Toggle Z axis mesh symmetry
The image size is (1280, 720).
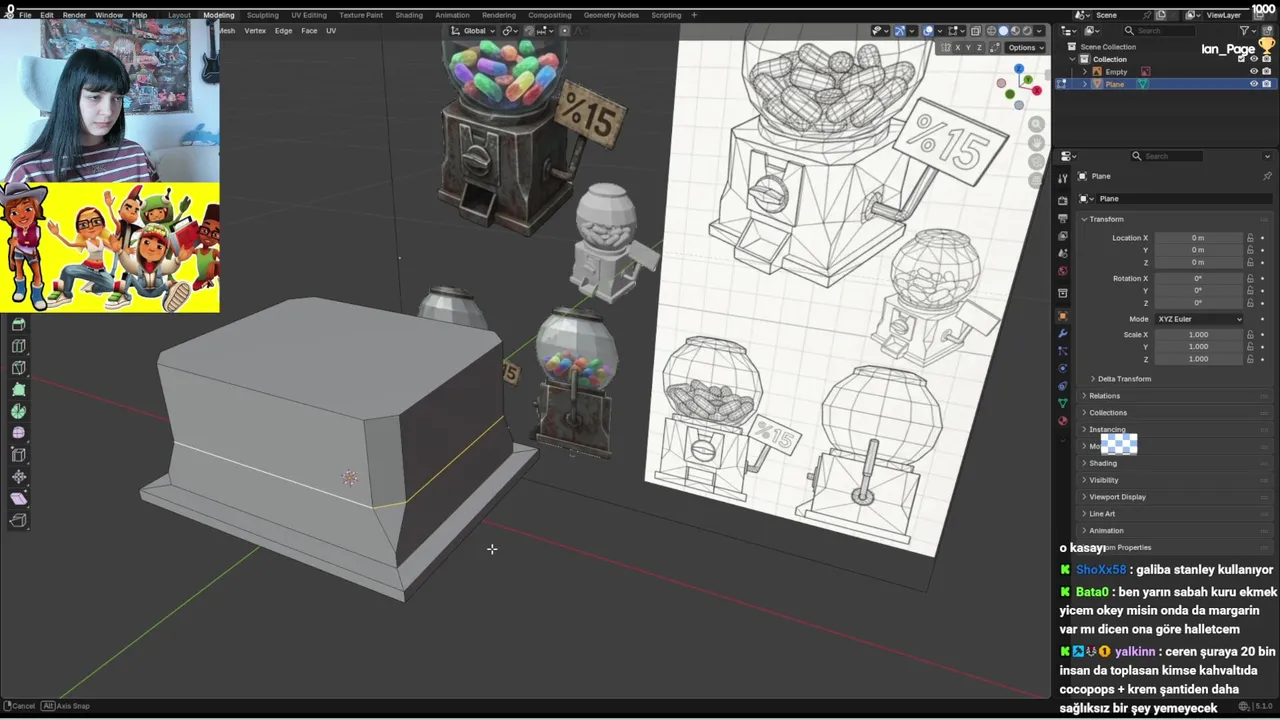979,48
